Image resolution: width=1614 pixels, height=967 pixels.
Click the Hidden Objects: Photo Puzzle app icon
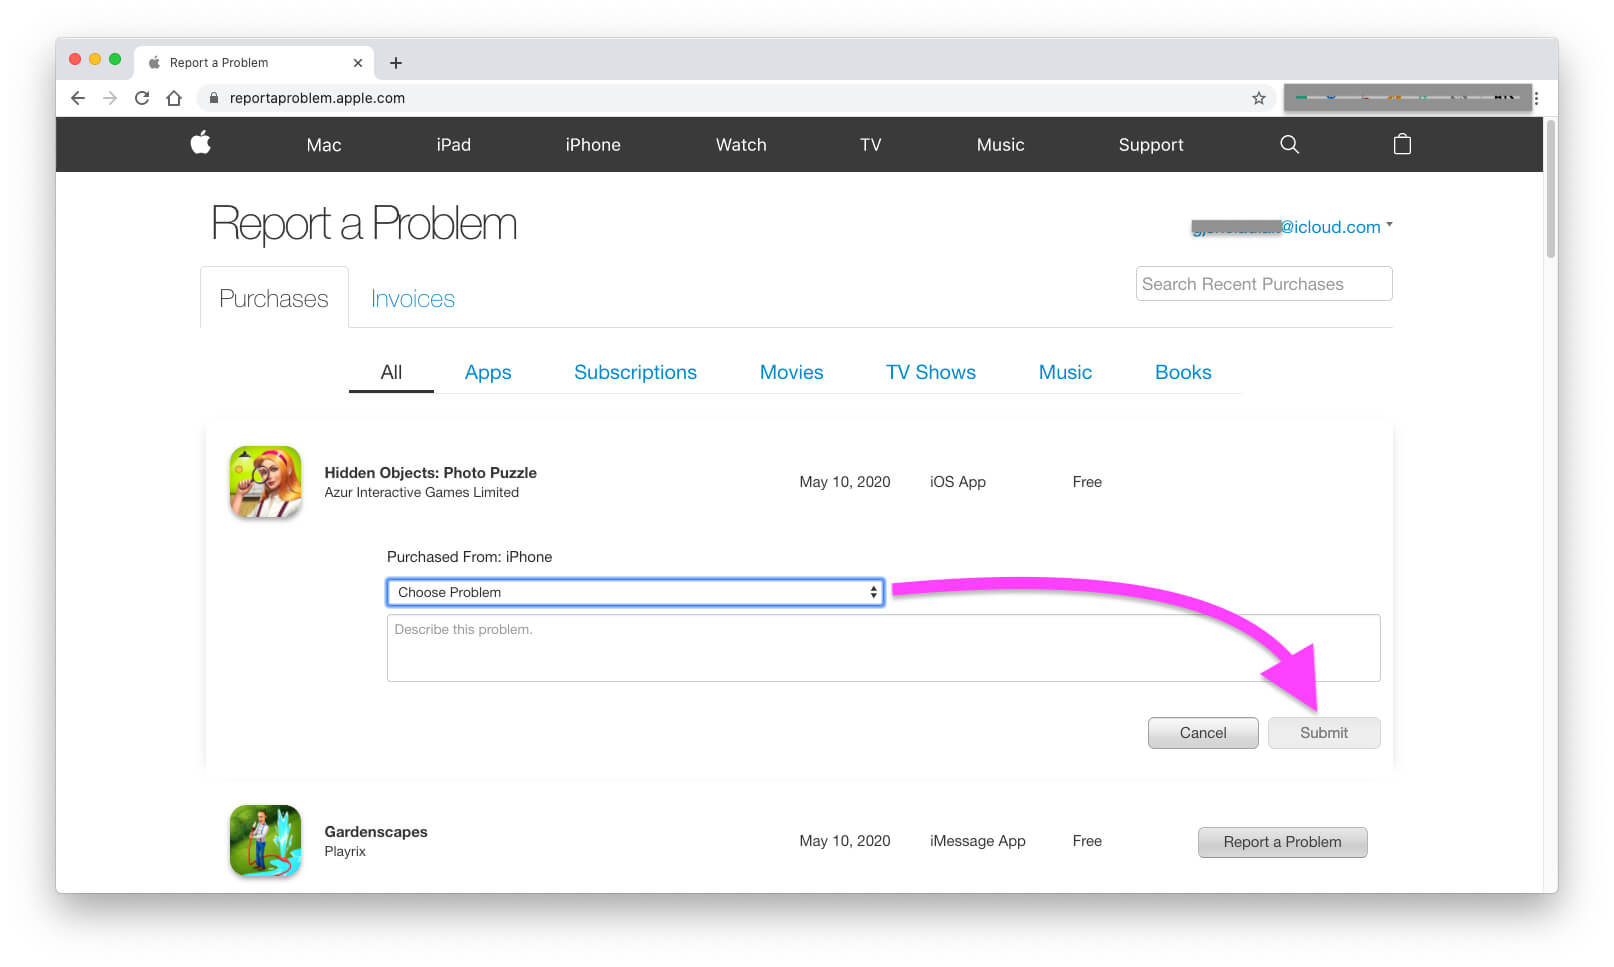264,481
